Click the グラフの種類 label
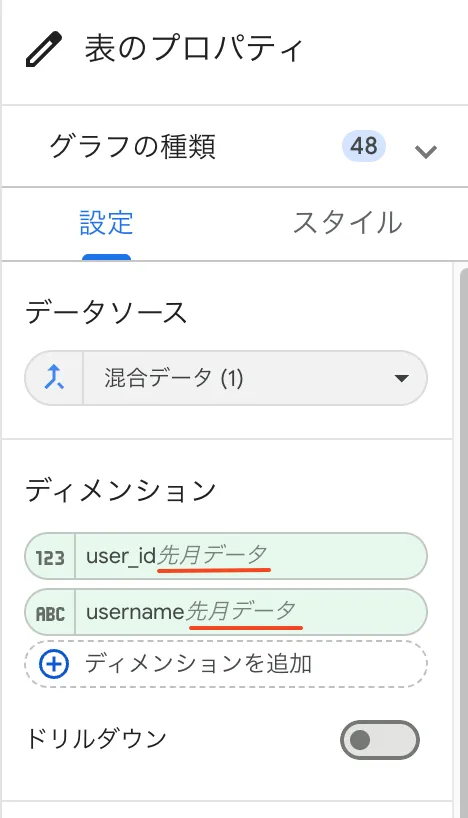The width and height of the screenshot is (468, 818). click(x=132, y=147)
